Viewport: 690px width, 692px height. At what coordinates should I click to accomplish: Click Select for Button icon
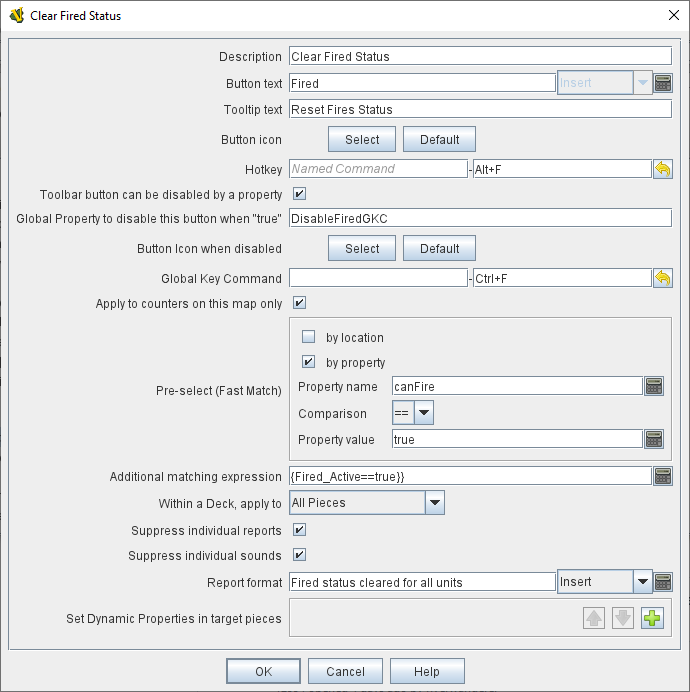click(x=362, y=139)
